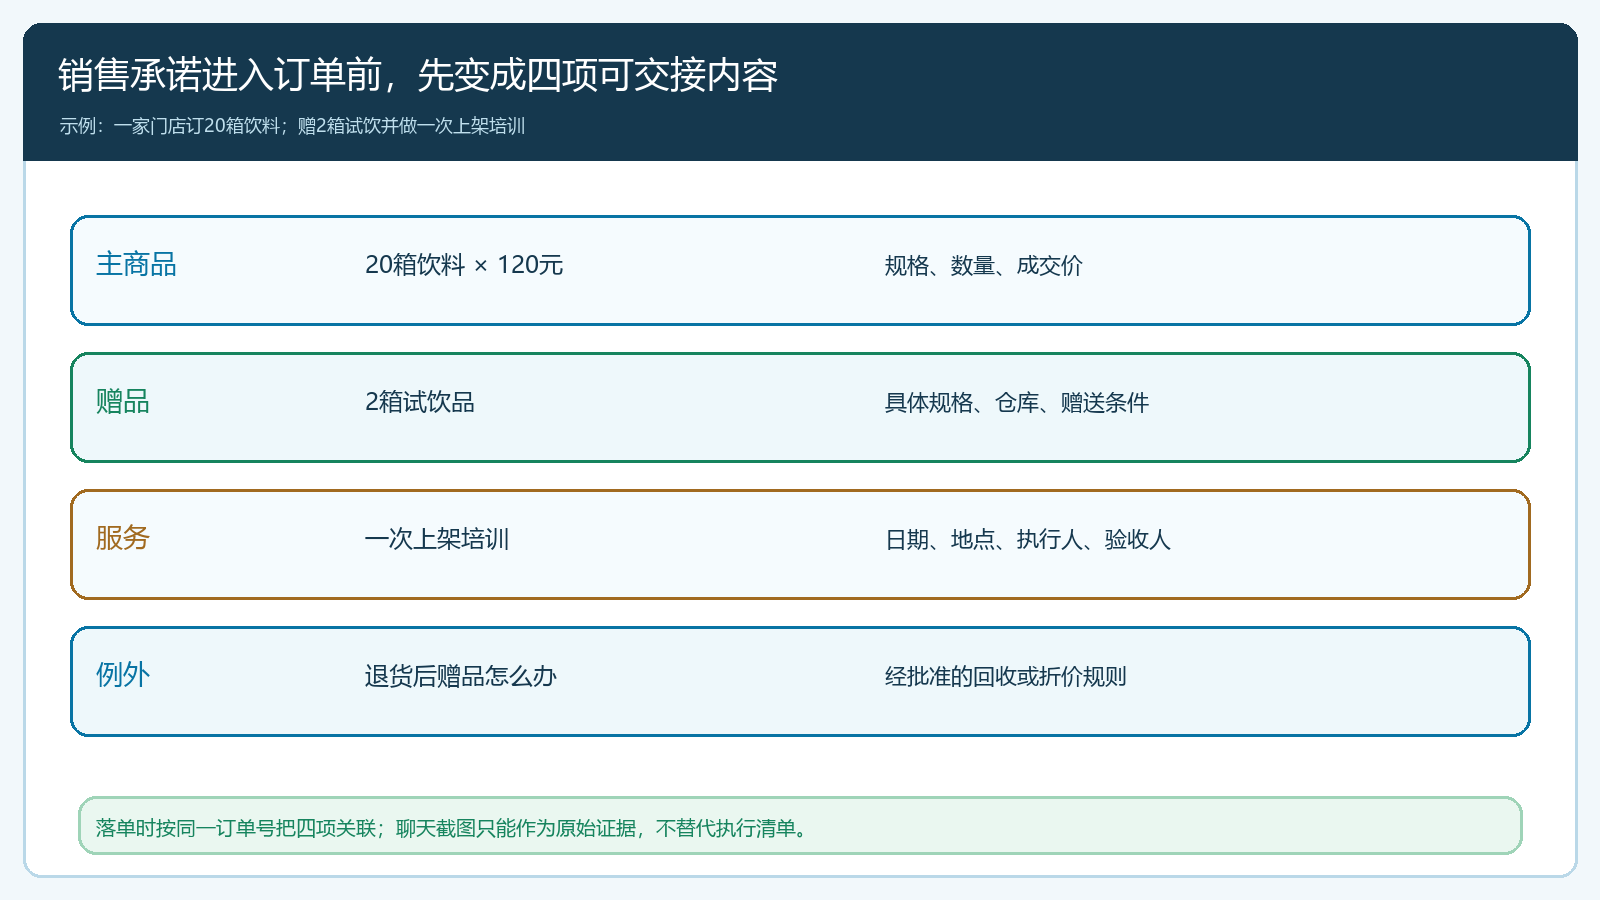Click the slide title 销售承诺进入订单前
The height and width of the screenshot is (900, 1600).
click(418, 76)
